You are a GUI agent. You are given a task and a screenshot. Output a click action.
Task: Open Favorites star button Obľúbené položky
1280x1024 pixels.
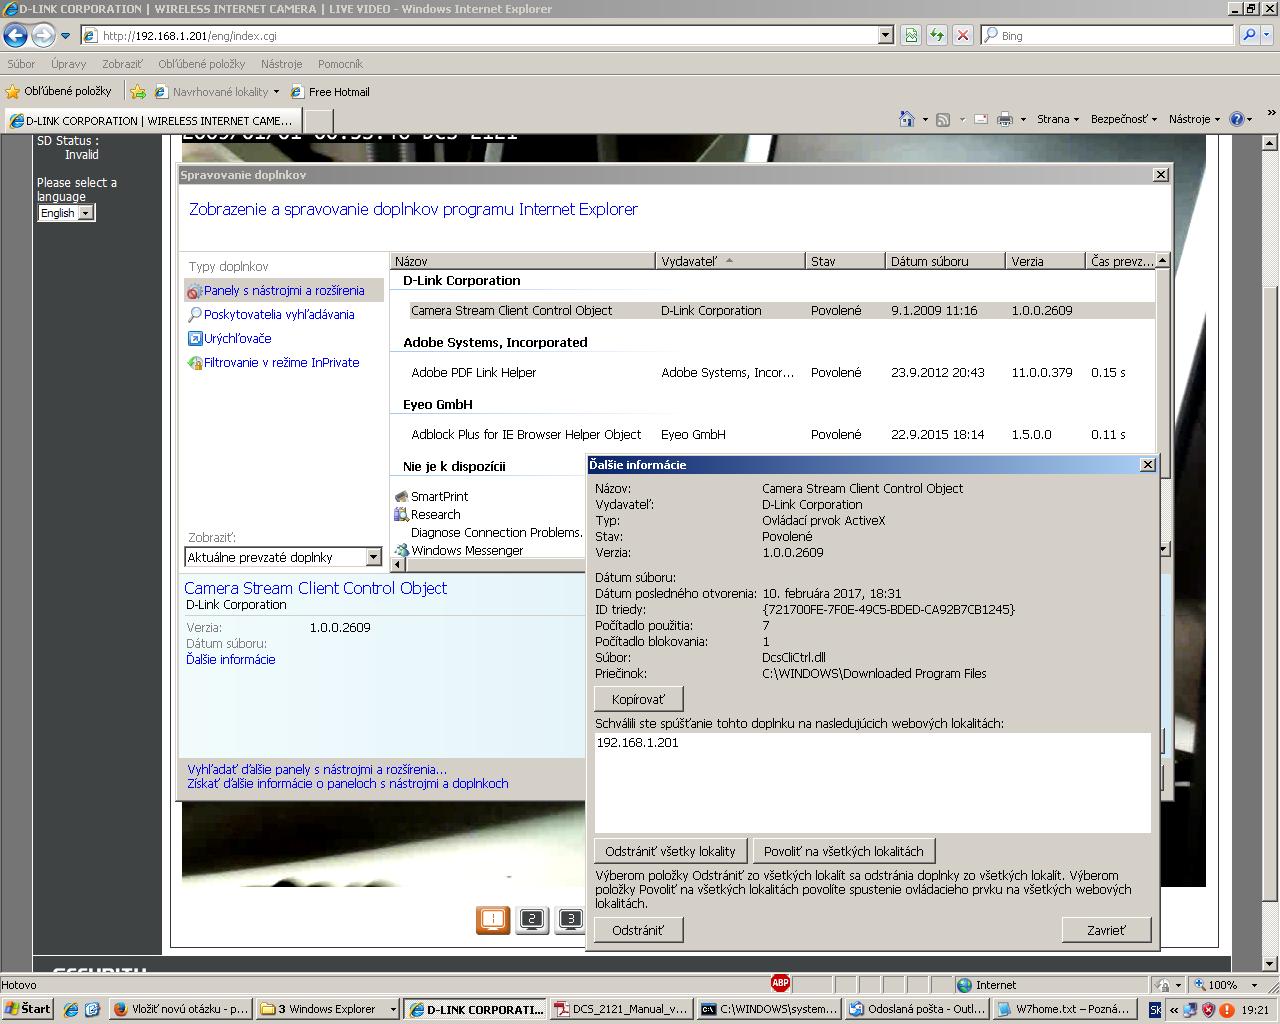[59, 91]
